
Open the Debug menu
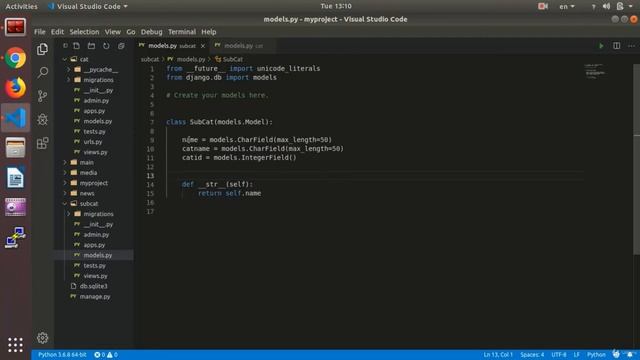point(151,32)
